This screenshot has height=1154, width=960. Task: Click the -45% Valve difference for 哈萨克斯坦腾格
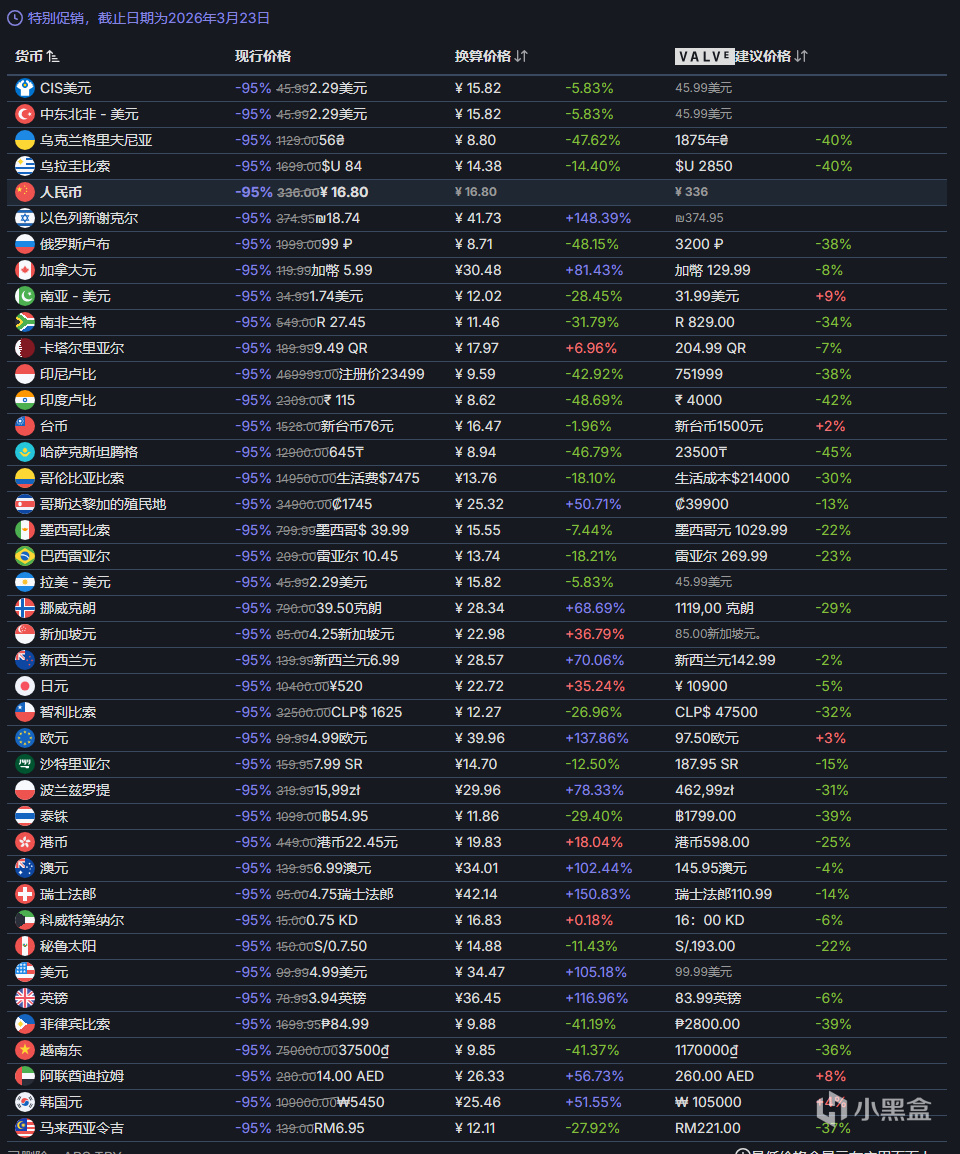tap(833, 452)
